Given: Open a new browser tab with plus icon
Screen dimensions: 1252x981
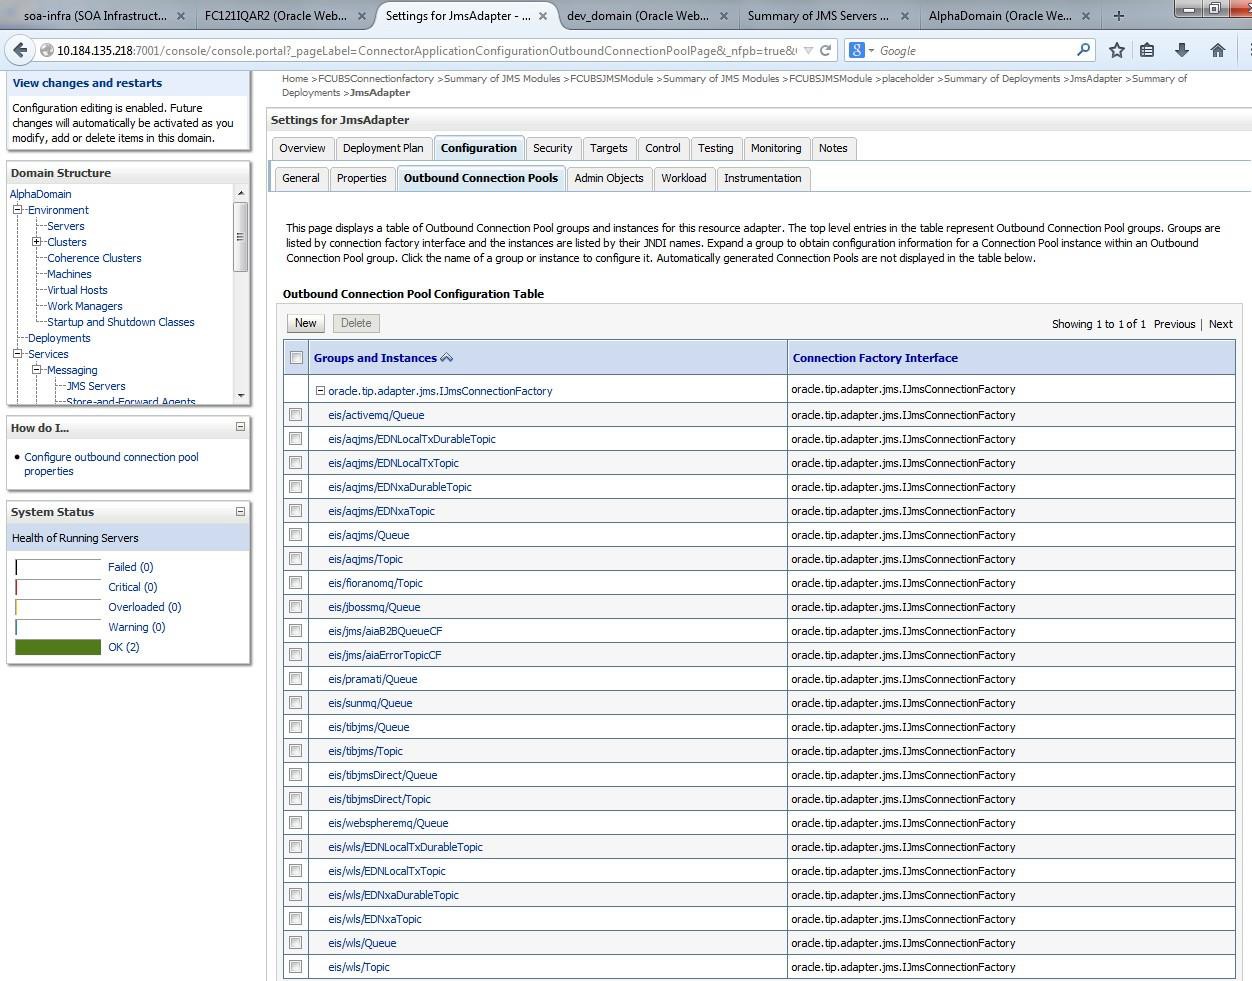Looking at the screenshot, I should 1118,16.
